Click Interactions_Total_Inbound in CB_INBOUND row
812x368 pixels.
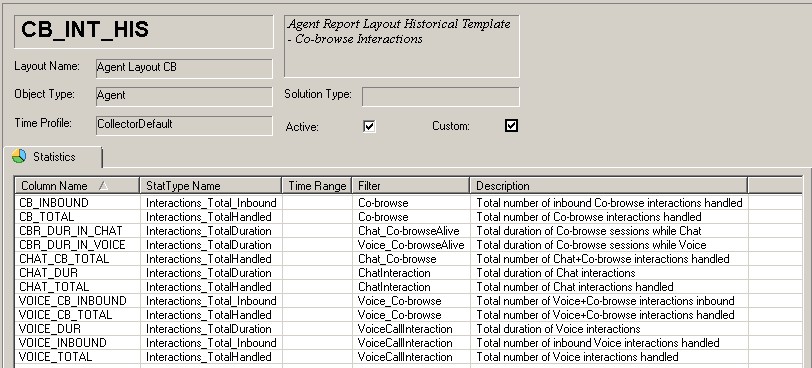point(211,203)
